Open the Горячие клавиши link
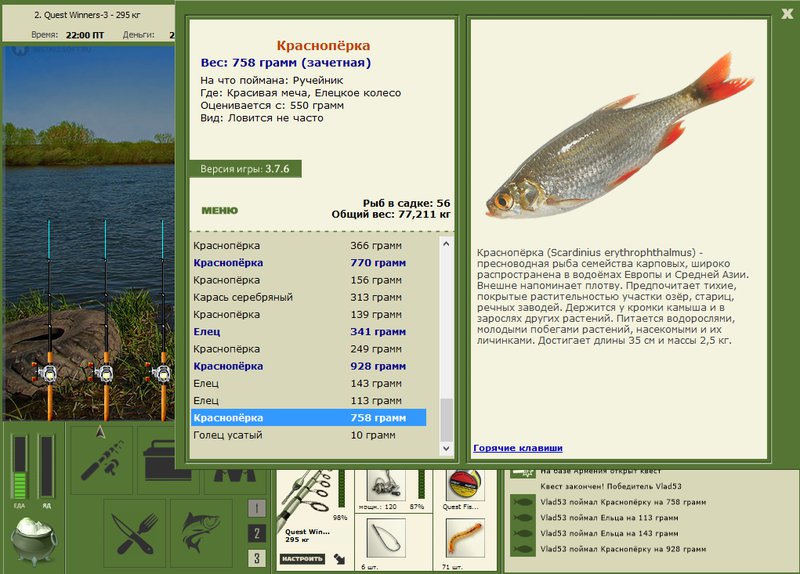 click(518, 448)
